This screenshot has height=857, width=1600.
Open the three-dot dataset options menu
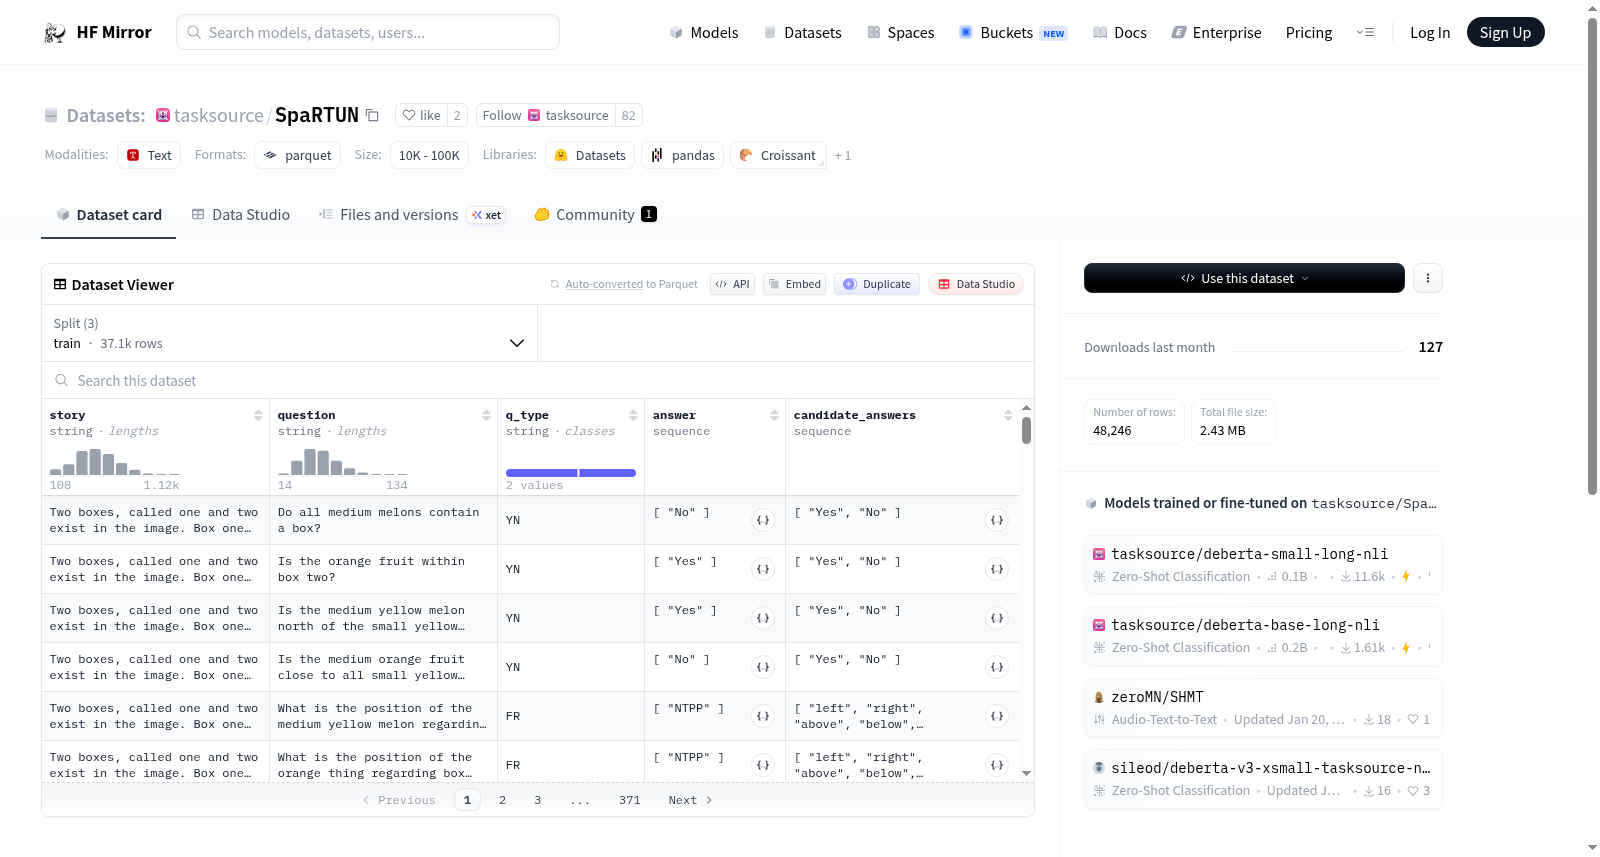pyautogui.click(x=1428, y=278)
